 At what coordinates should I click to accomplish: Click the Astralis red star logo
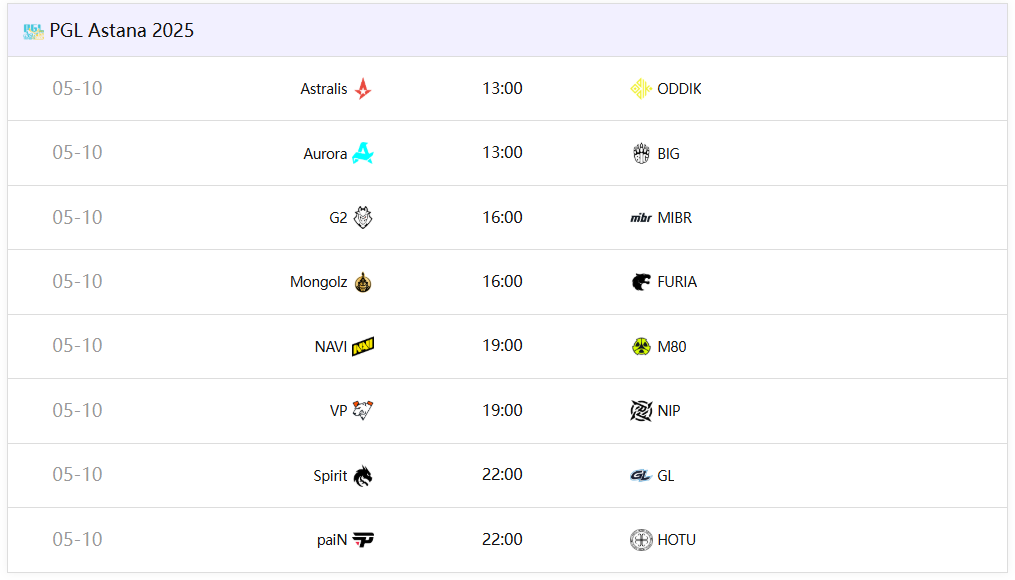tap(363, 89)
